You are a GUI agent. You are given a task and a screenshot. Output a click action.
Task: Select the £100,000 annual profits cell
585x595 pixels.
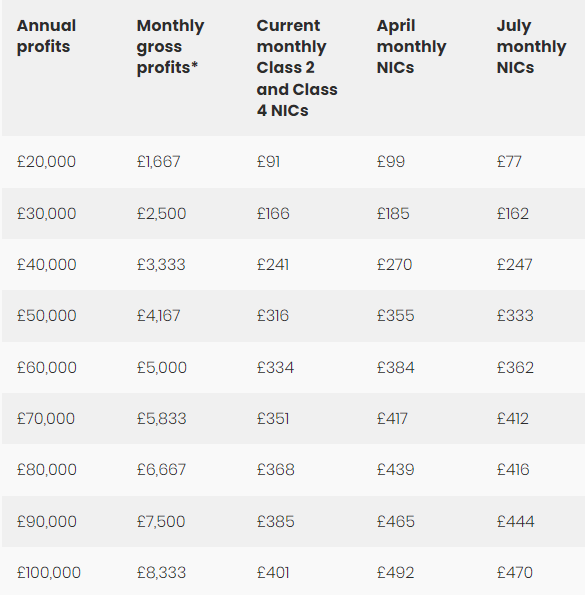click(x=49, y=573)
